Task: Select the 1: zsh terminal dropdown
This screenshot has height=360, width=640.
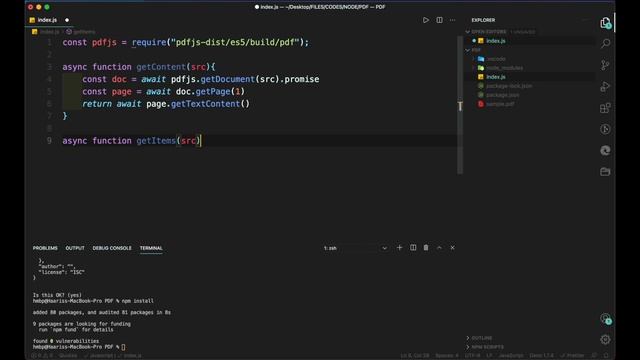Action: point(355,248)
